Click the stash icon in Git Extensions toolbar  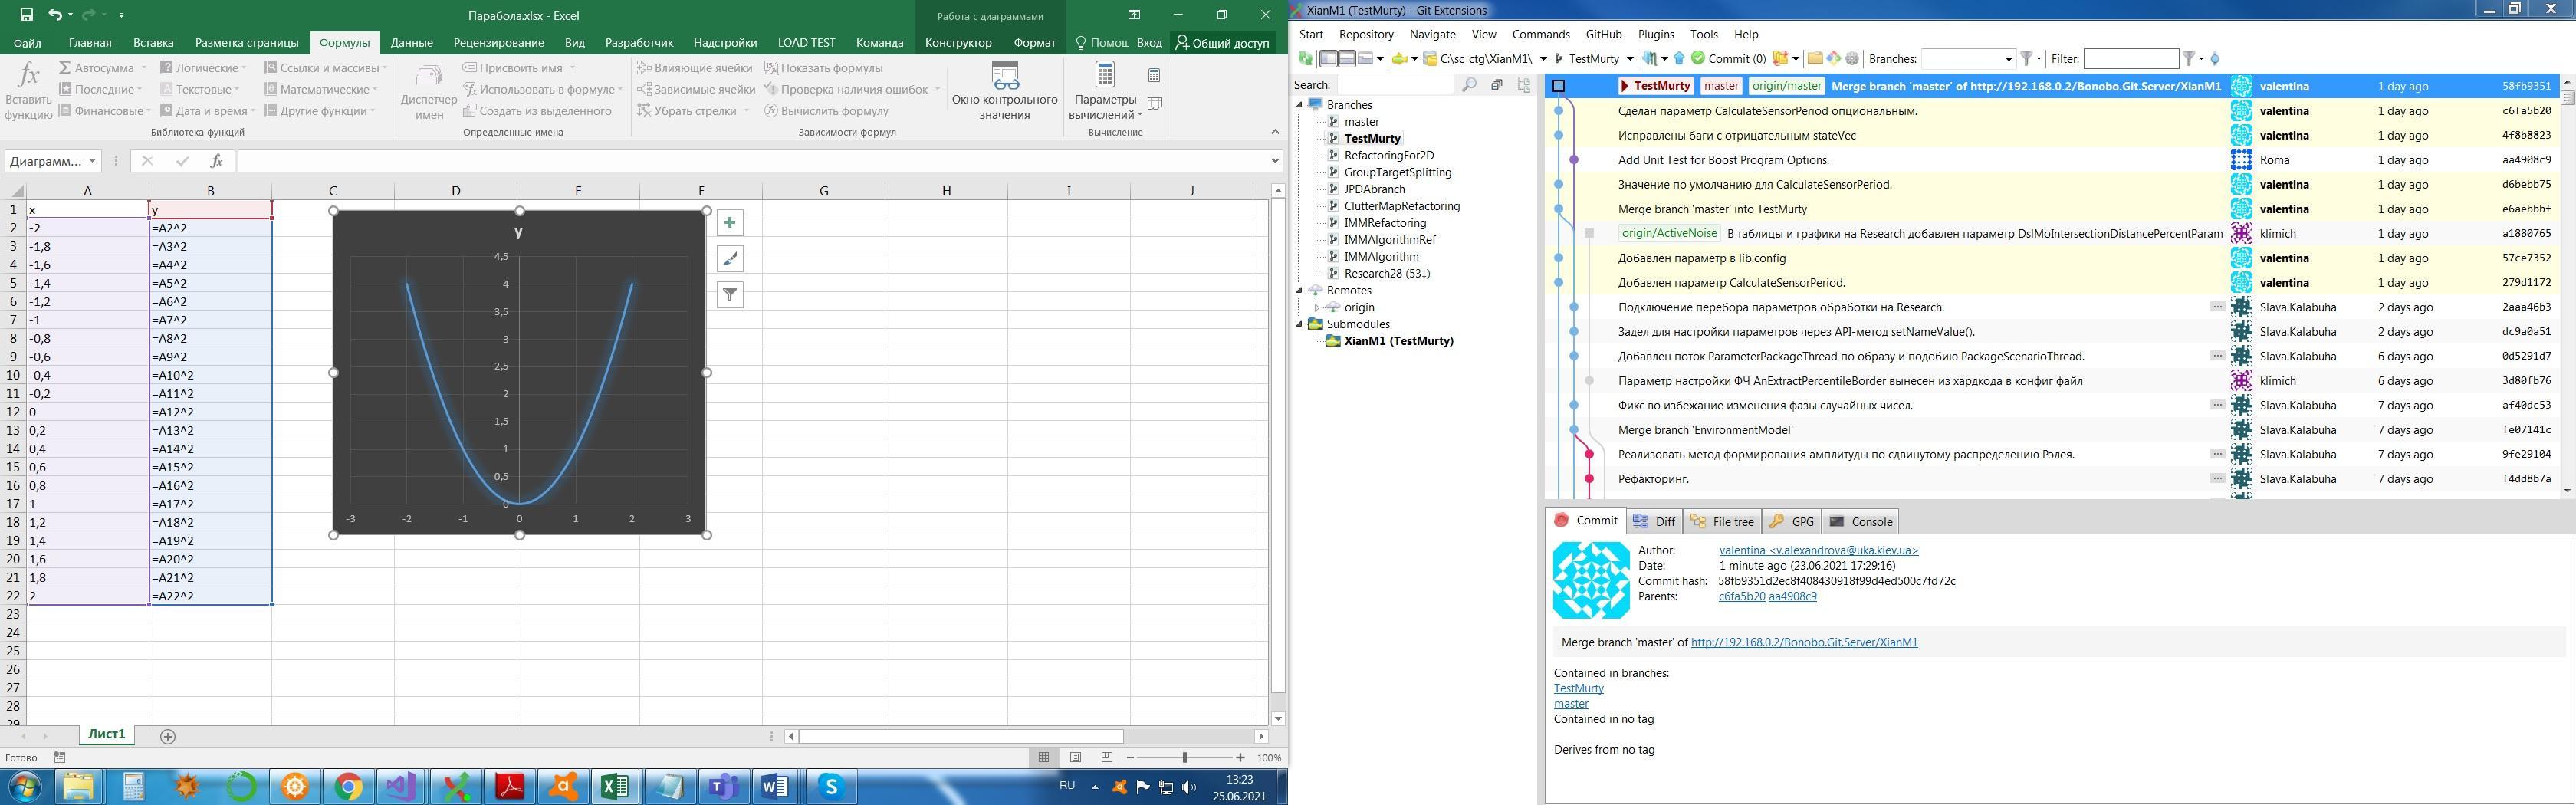tap(1780, 59)
